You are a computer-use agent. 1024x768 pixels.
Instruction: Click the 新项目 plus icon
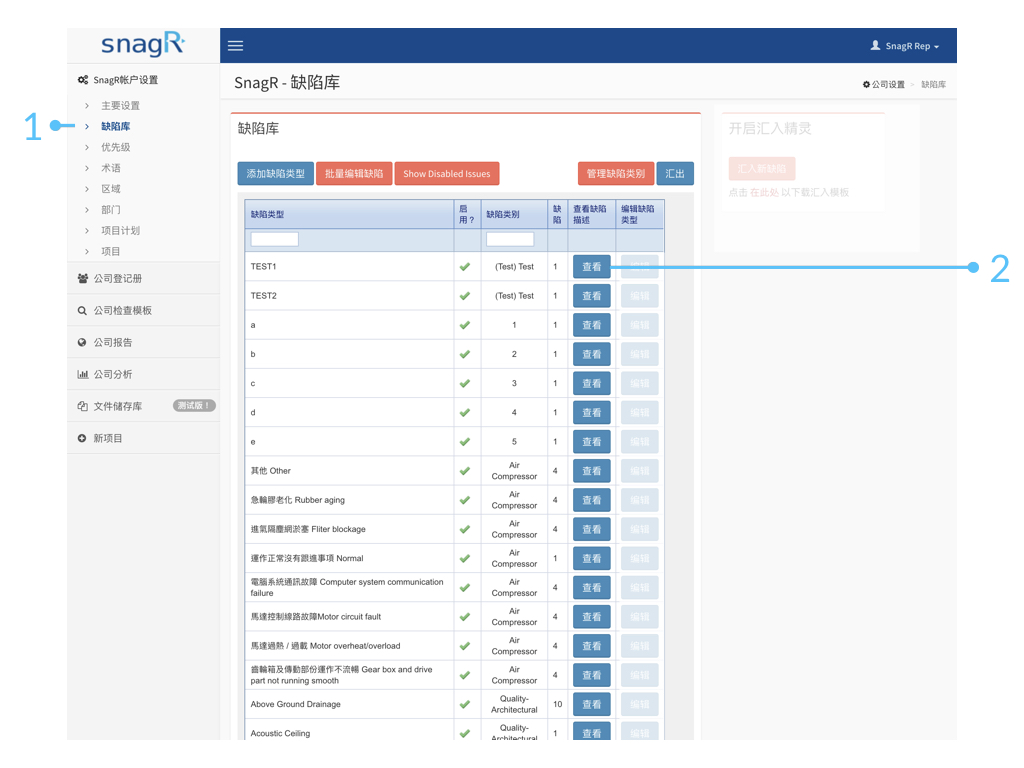click(82, 438)
